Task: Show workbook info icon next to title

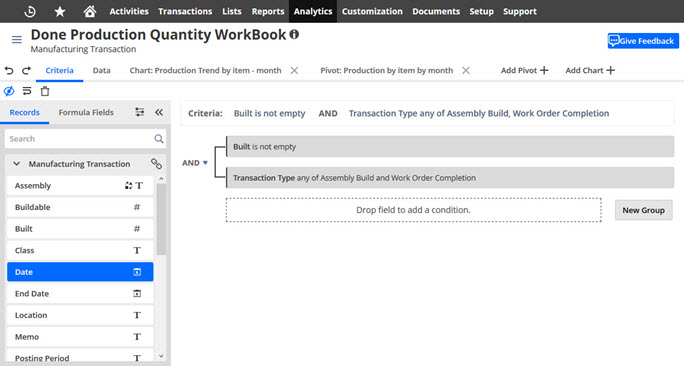Action: [294, 34]
